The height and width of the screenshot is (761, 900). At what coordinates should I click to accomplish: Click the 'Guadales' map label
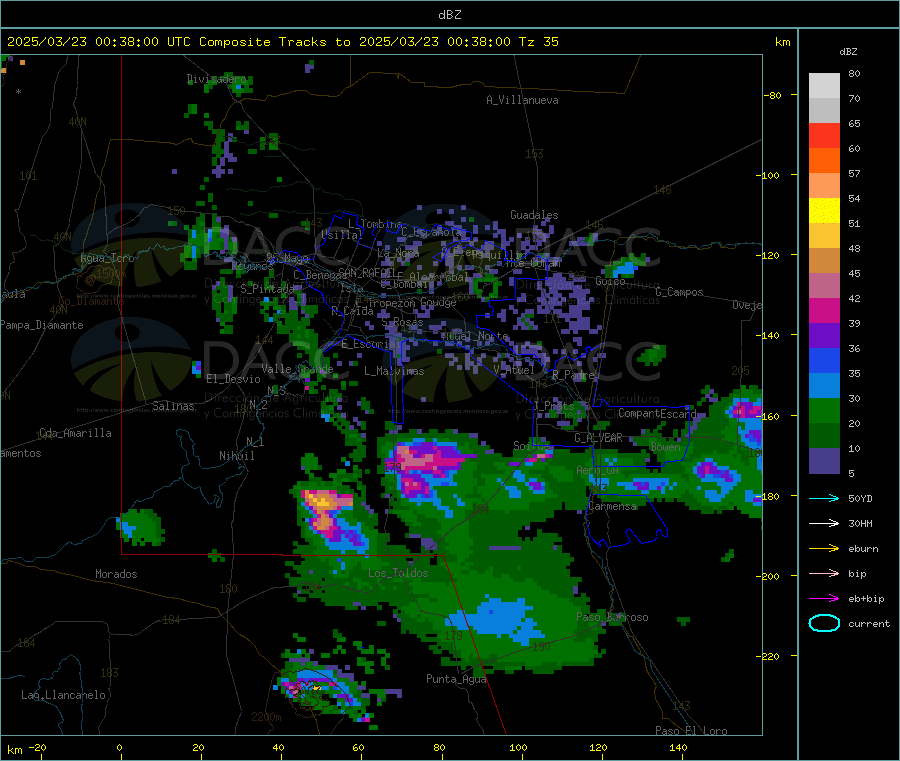(534, 215)
